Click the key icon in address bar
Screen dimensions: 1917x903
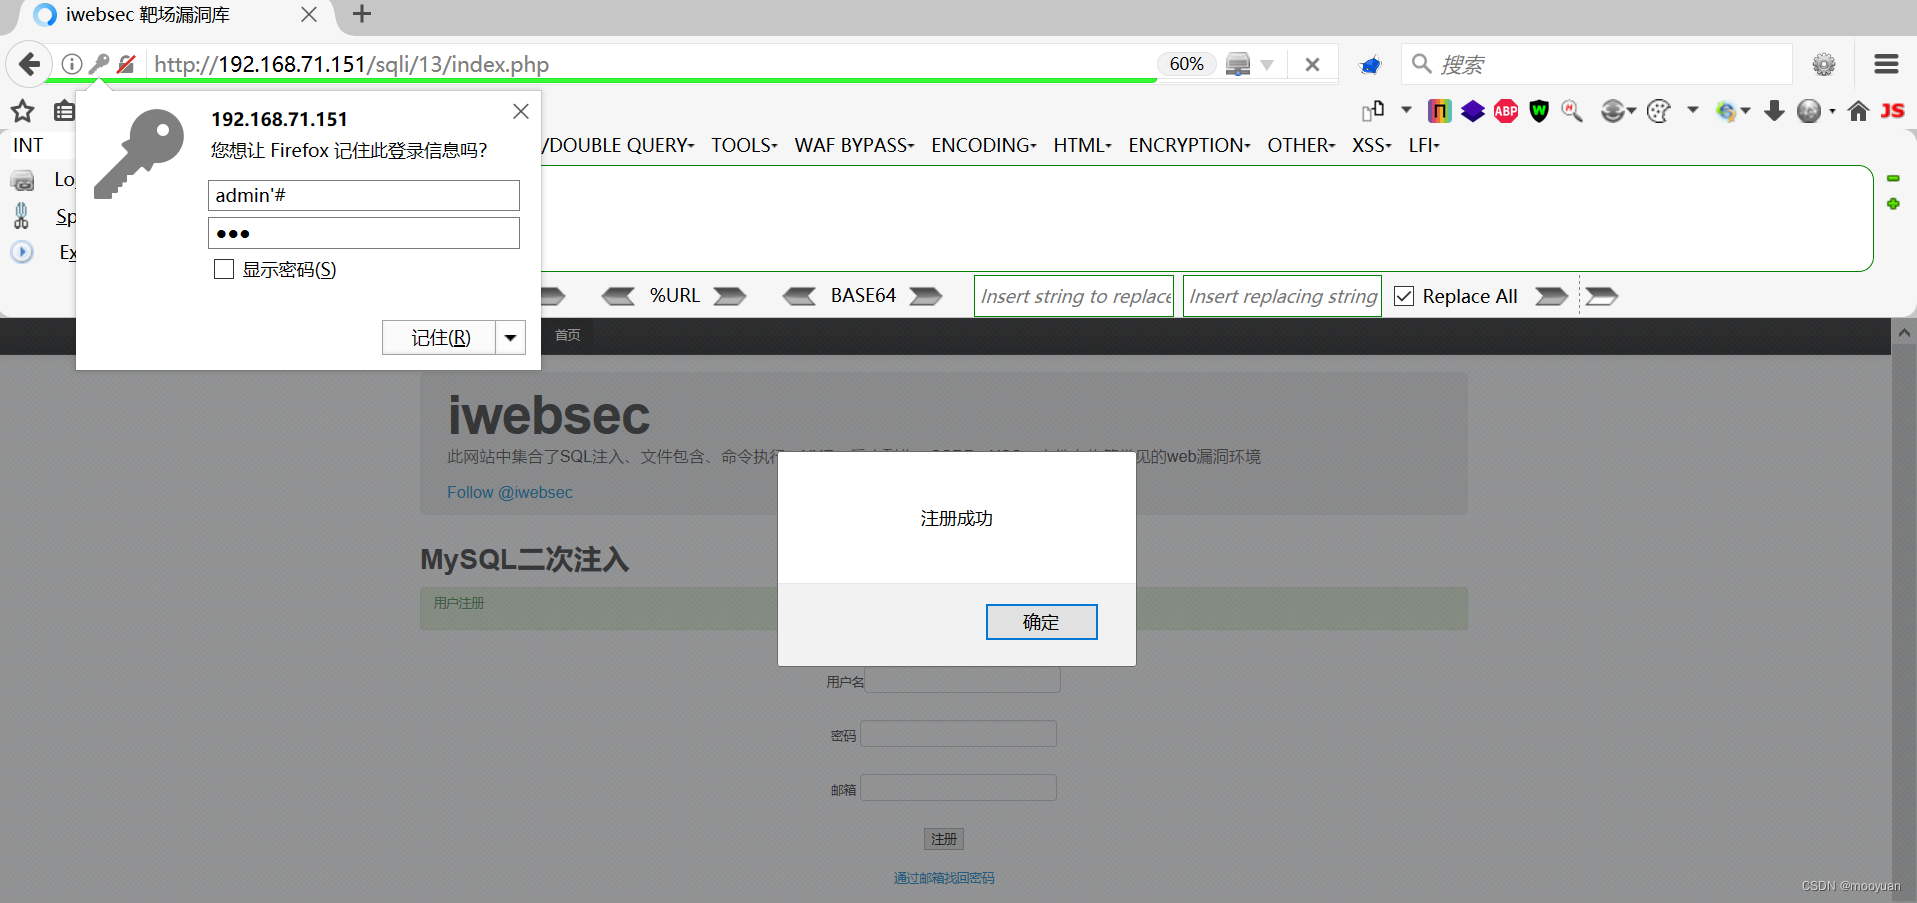(99, 64)
